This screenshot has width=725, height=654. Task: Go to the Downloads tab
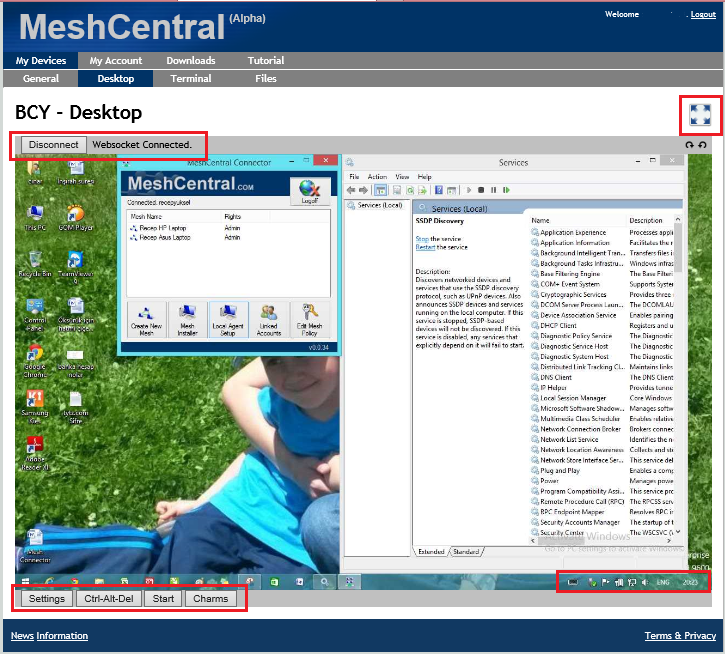click(190, 61)
